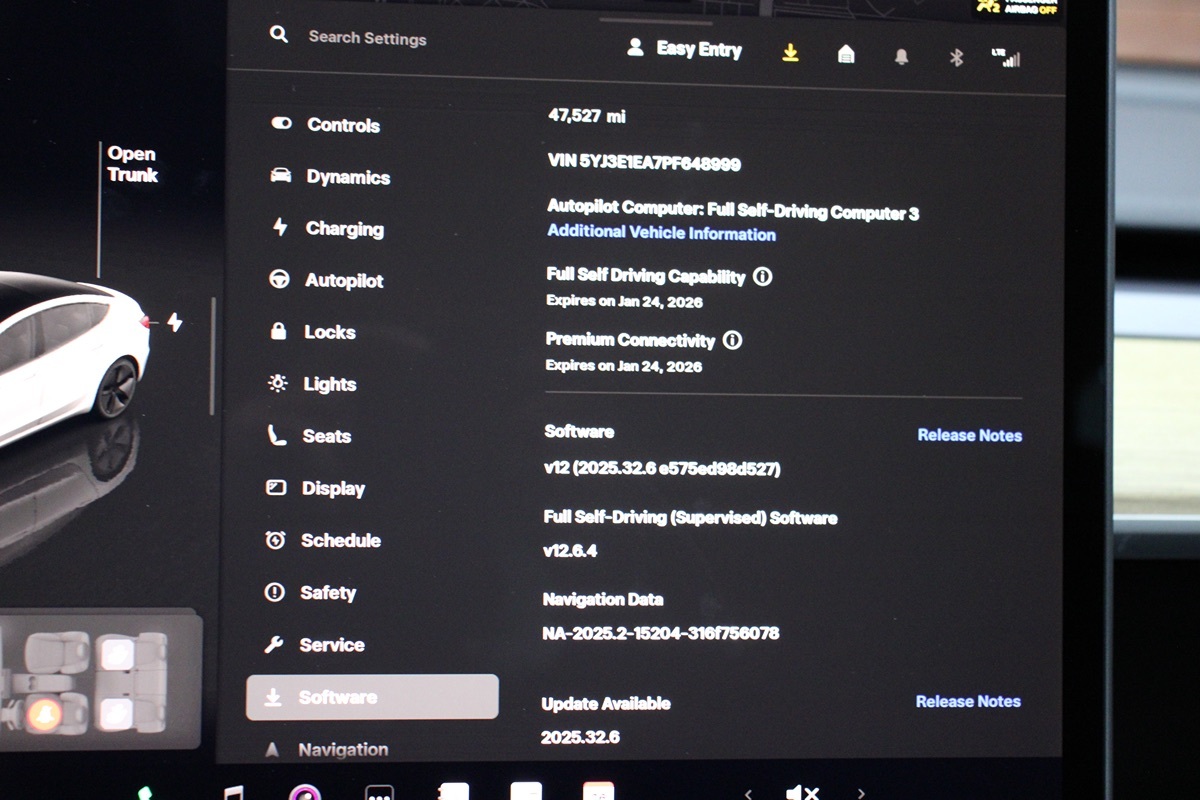Viewport: 1200px width, 800px height.
Task: Open the Charging settings section
Action: click(x=344, y=229)
